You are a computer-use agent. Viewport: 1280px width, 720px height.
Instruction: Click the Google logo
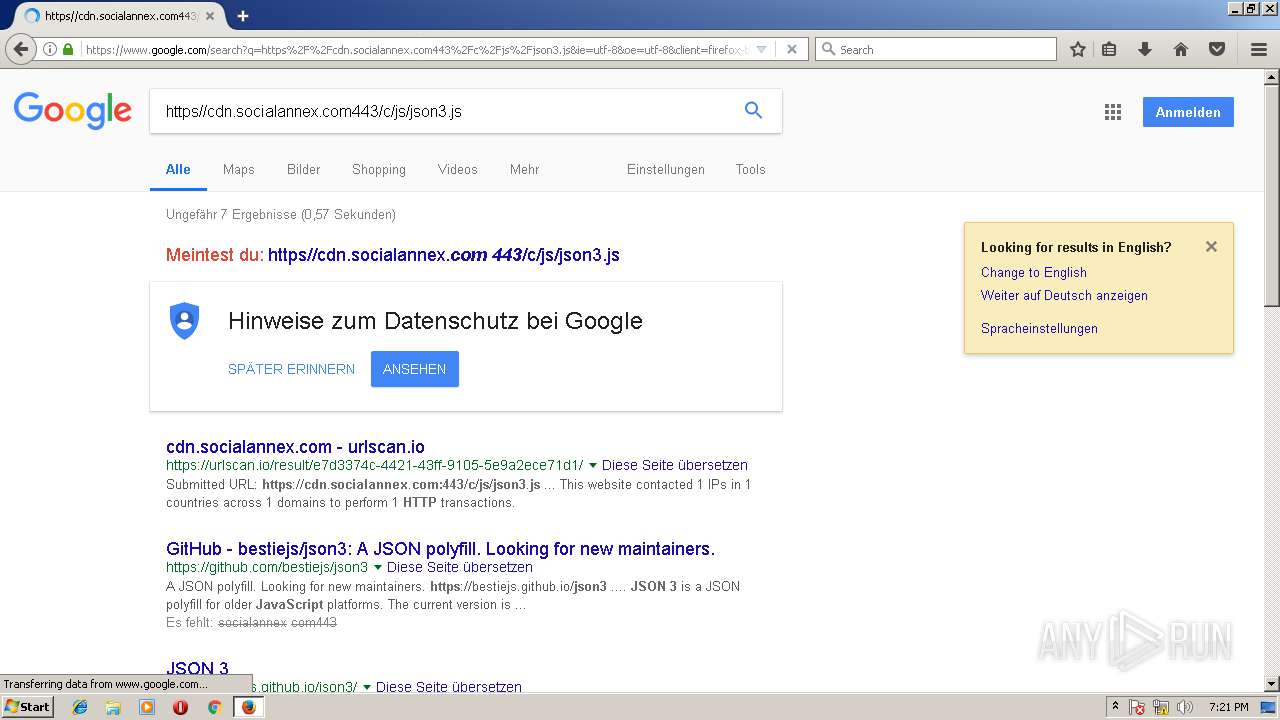point(73,111)
